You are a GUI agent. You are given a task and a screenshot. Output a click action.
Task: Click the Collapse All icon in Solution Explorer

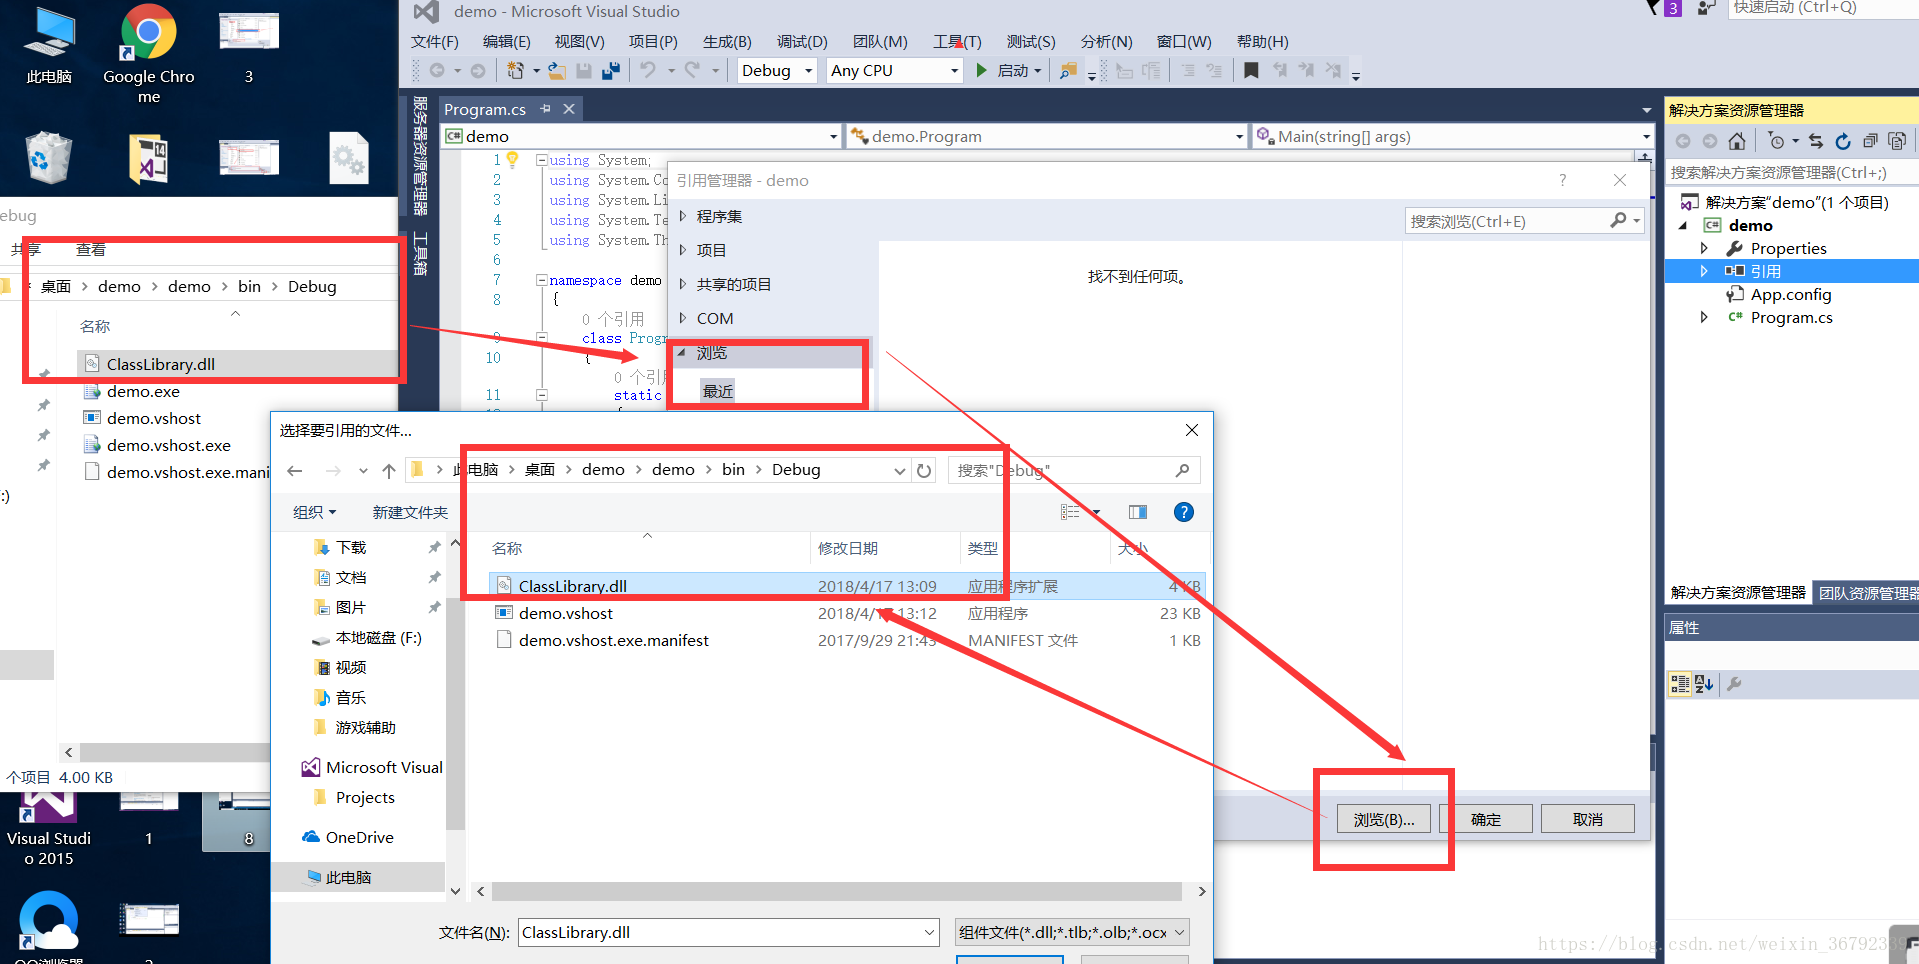(x=1870, y=141)
